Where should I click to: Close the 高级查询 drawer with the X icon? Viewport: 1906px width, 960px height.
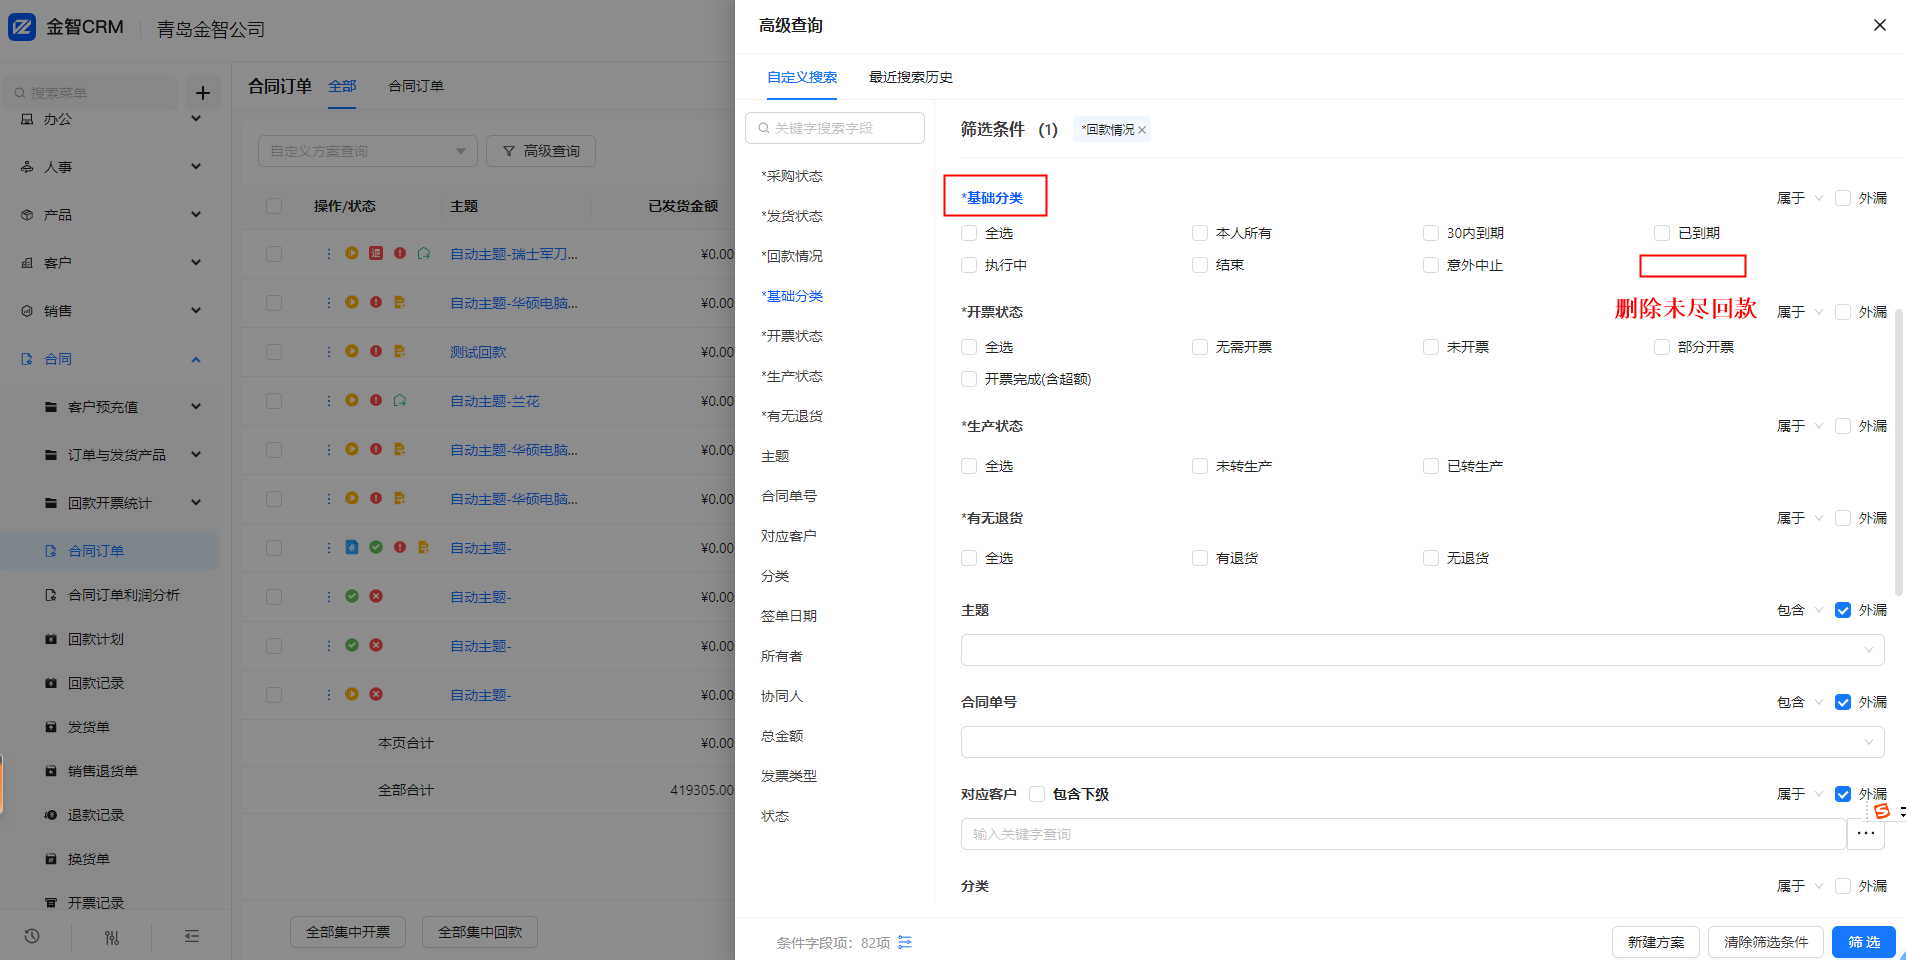point(1879,25)
